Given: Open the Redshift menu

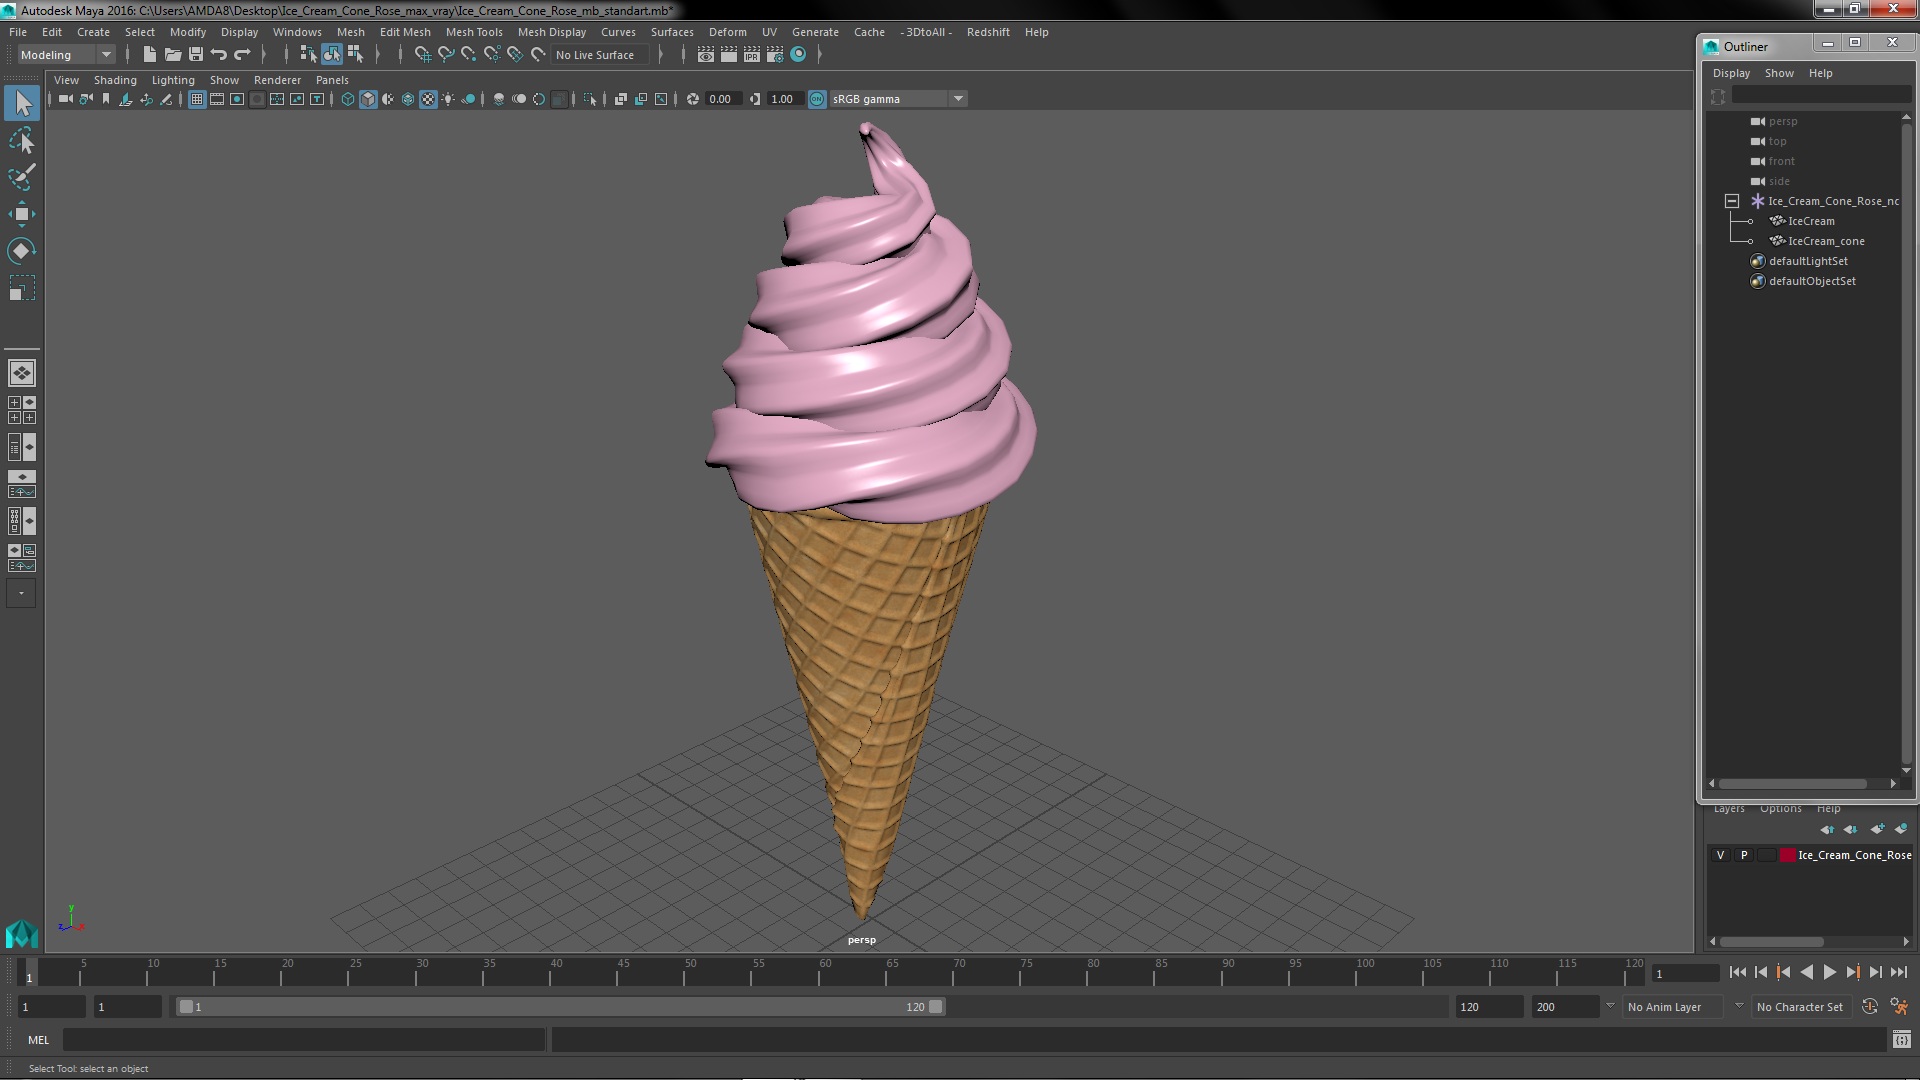Looking at the screenshot, I should (x=988, y=32).
